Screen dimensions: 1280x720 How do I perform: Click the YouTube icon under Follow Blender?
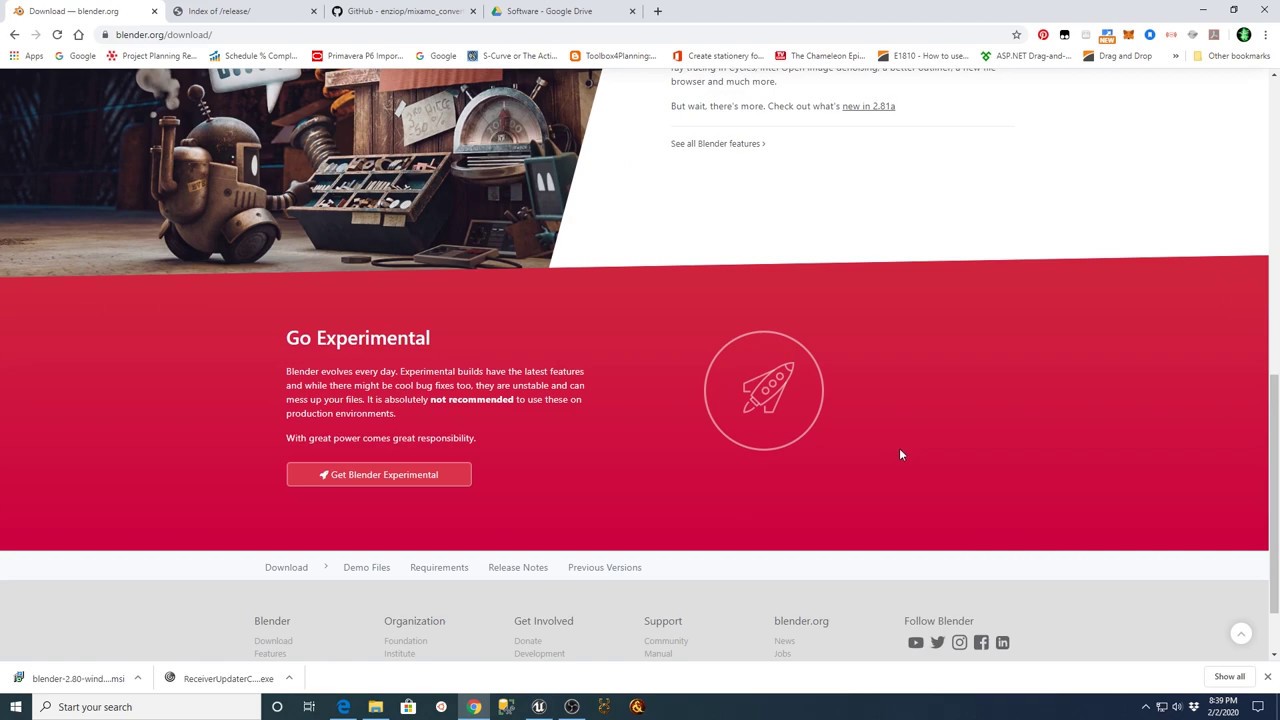tap(915, 642)
